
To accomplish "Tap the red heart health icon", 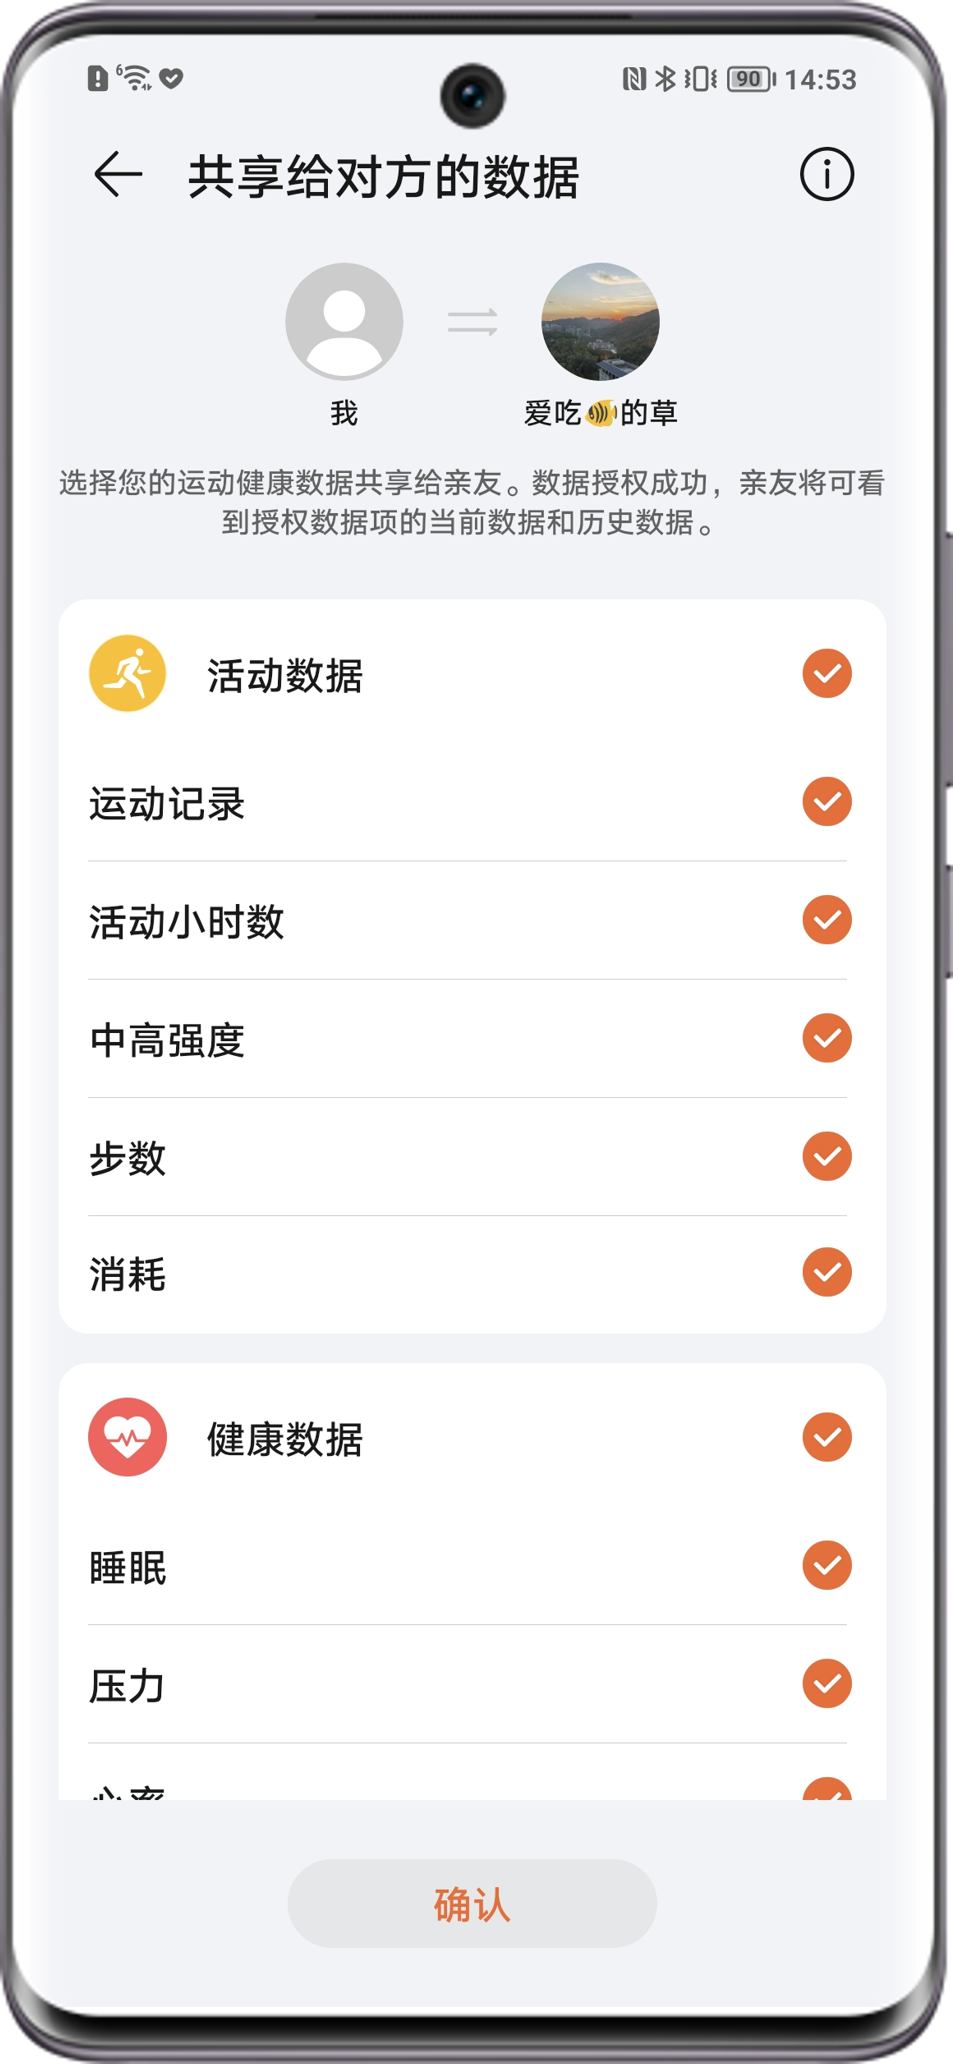I will point(127,1437).
